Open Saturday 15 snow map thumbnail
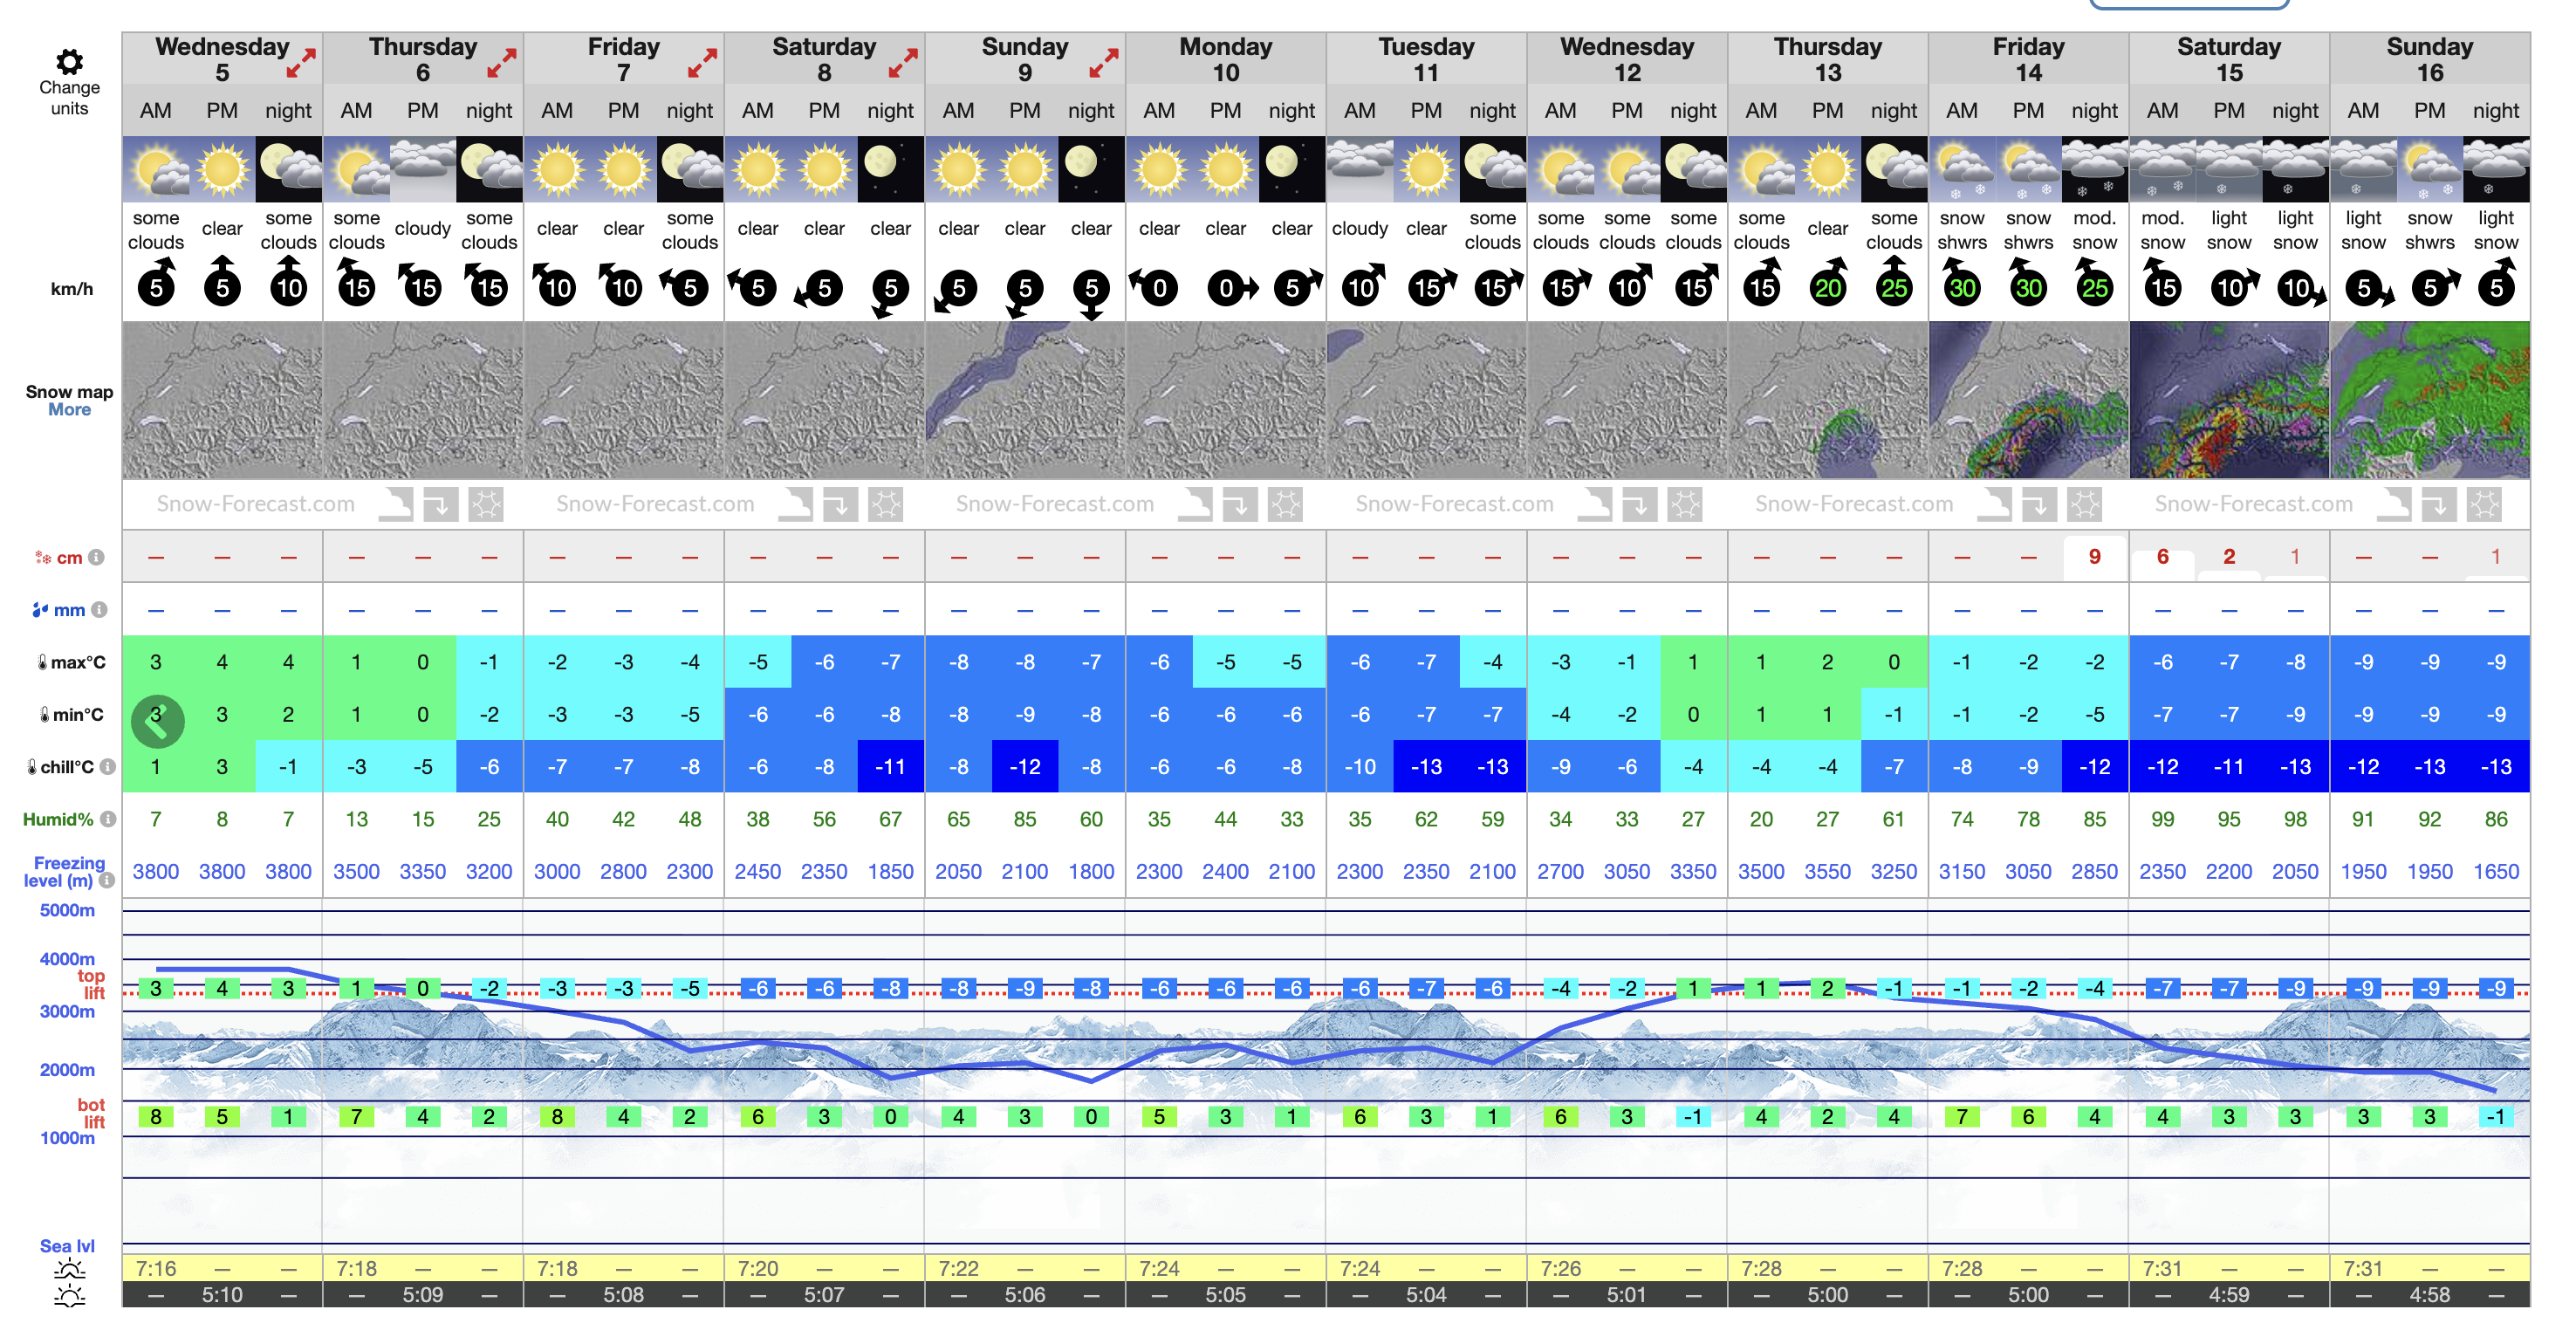The image size is (2576, 1330). click(x=2228, y=399)
